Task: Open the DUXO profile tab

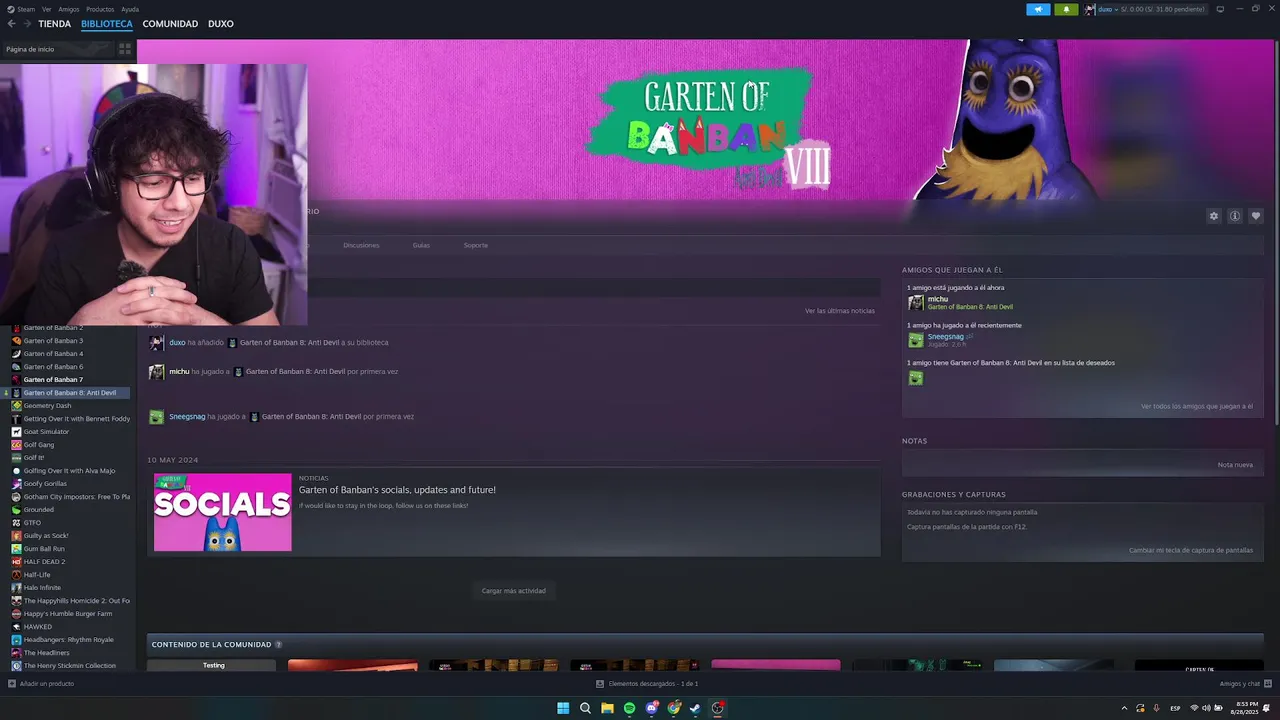Action: click(x=220, y=24)
